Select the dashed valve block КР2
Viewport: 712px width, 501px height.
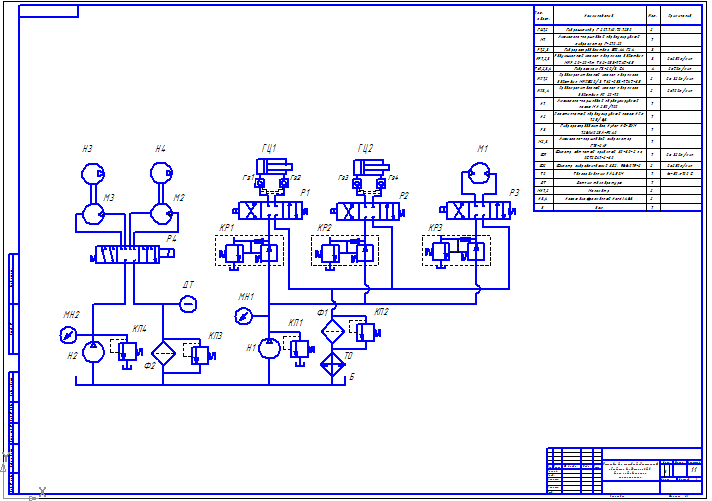(x=345, y=250)
